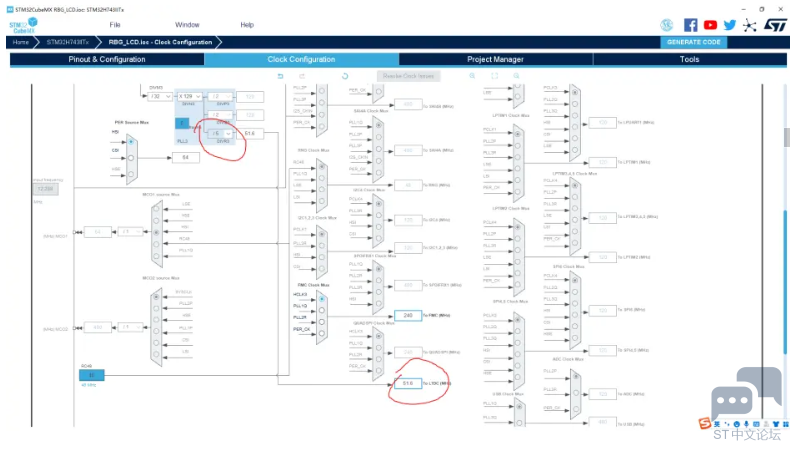Open the DIVM3 /32 dropdown
Viewport: 790px width, 450px height.
[161, 96]
